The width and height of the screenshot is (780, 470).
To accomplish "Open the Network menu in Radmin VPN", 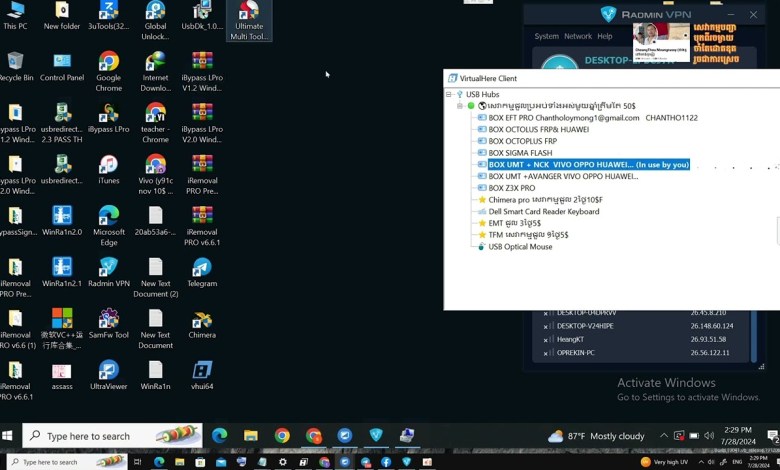I will coord(578,36).
